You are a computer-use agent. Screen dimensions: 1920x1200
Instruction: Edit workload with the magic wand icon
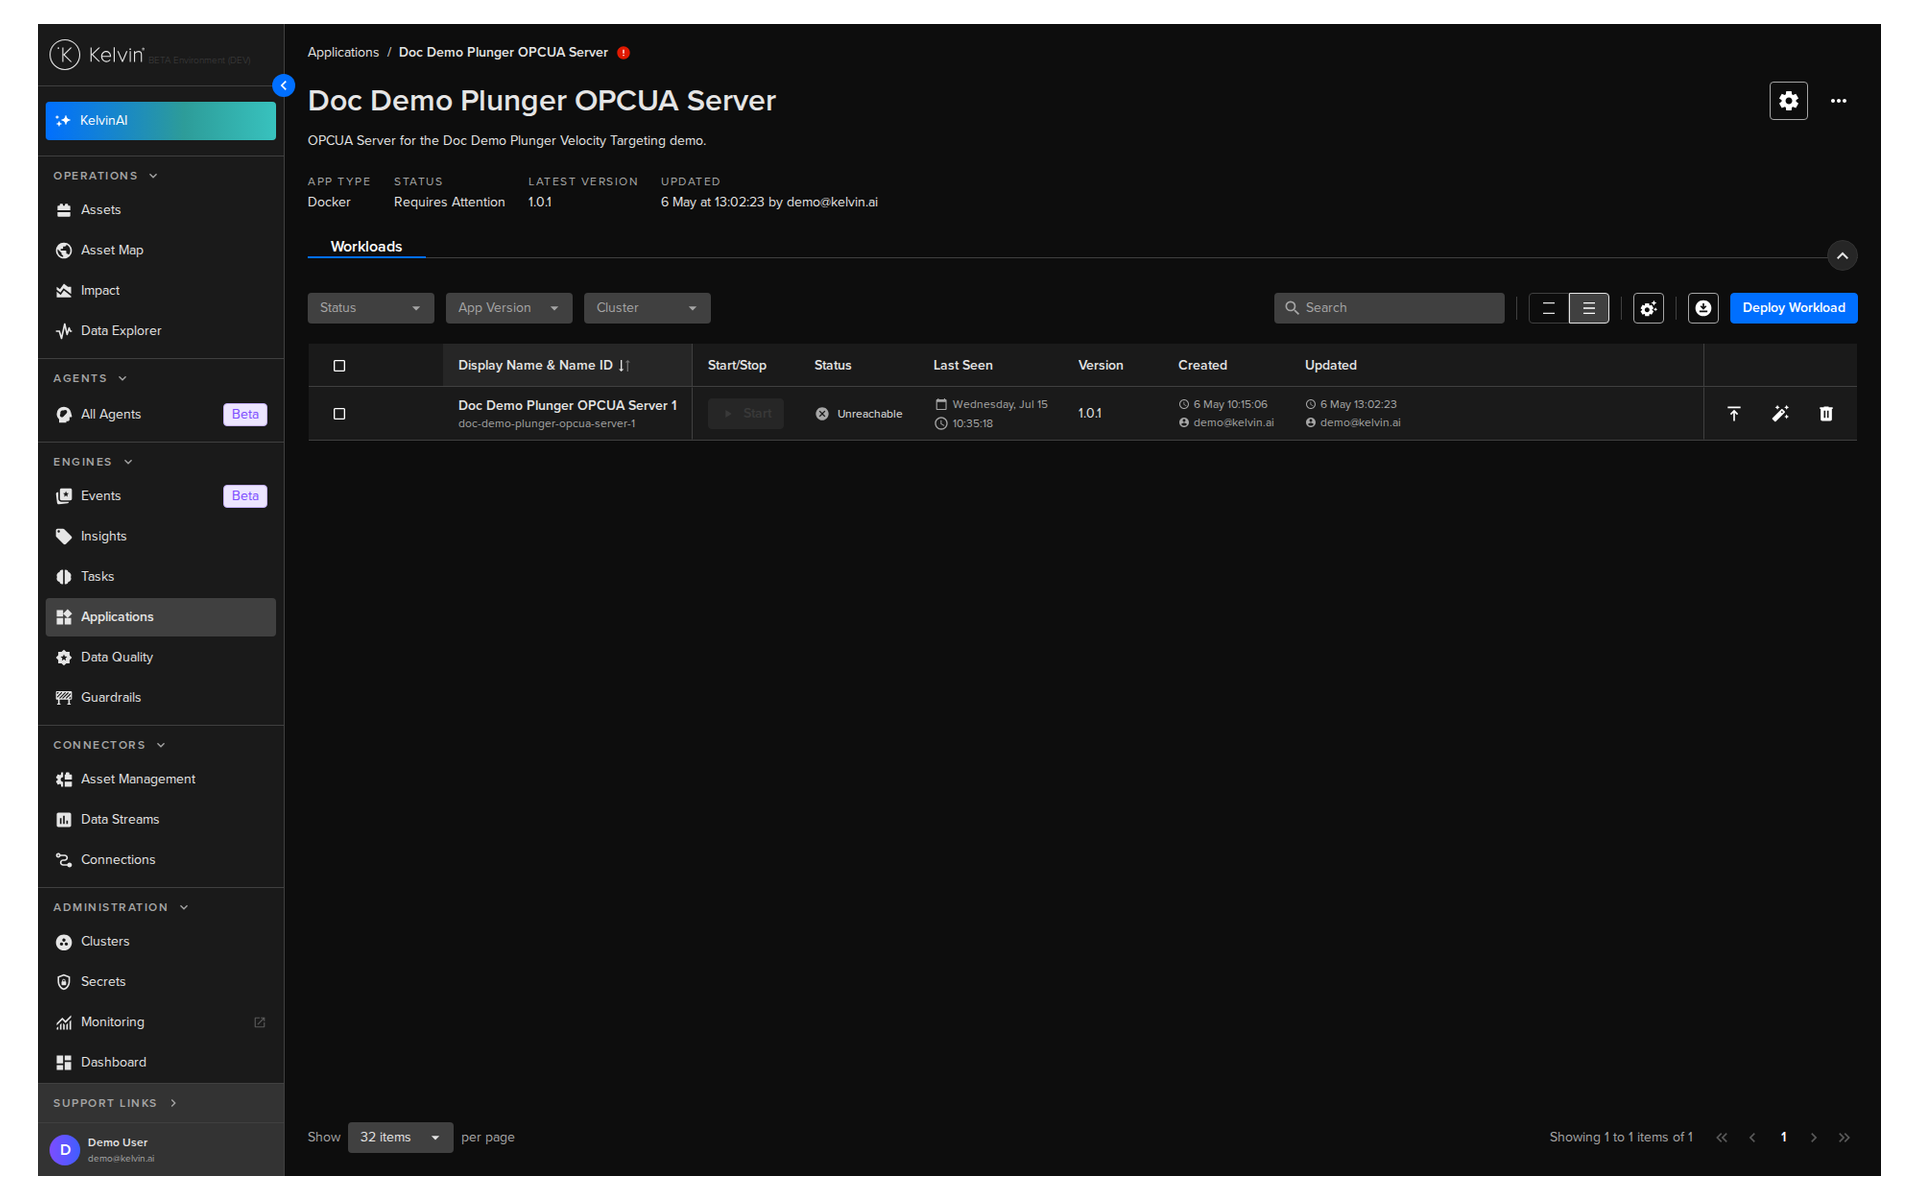click(1780, 414)
